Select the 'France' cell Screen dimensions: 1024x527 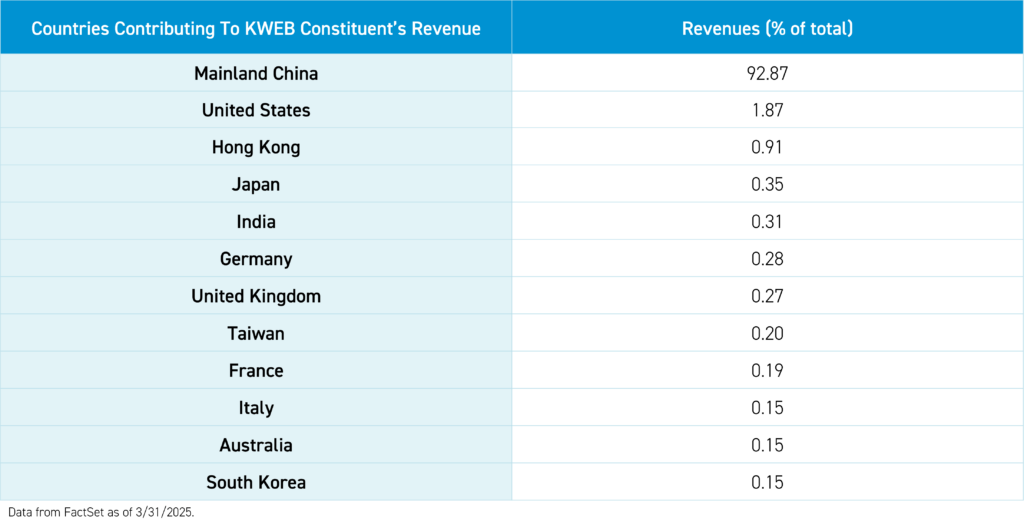[256, 371]
